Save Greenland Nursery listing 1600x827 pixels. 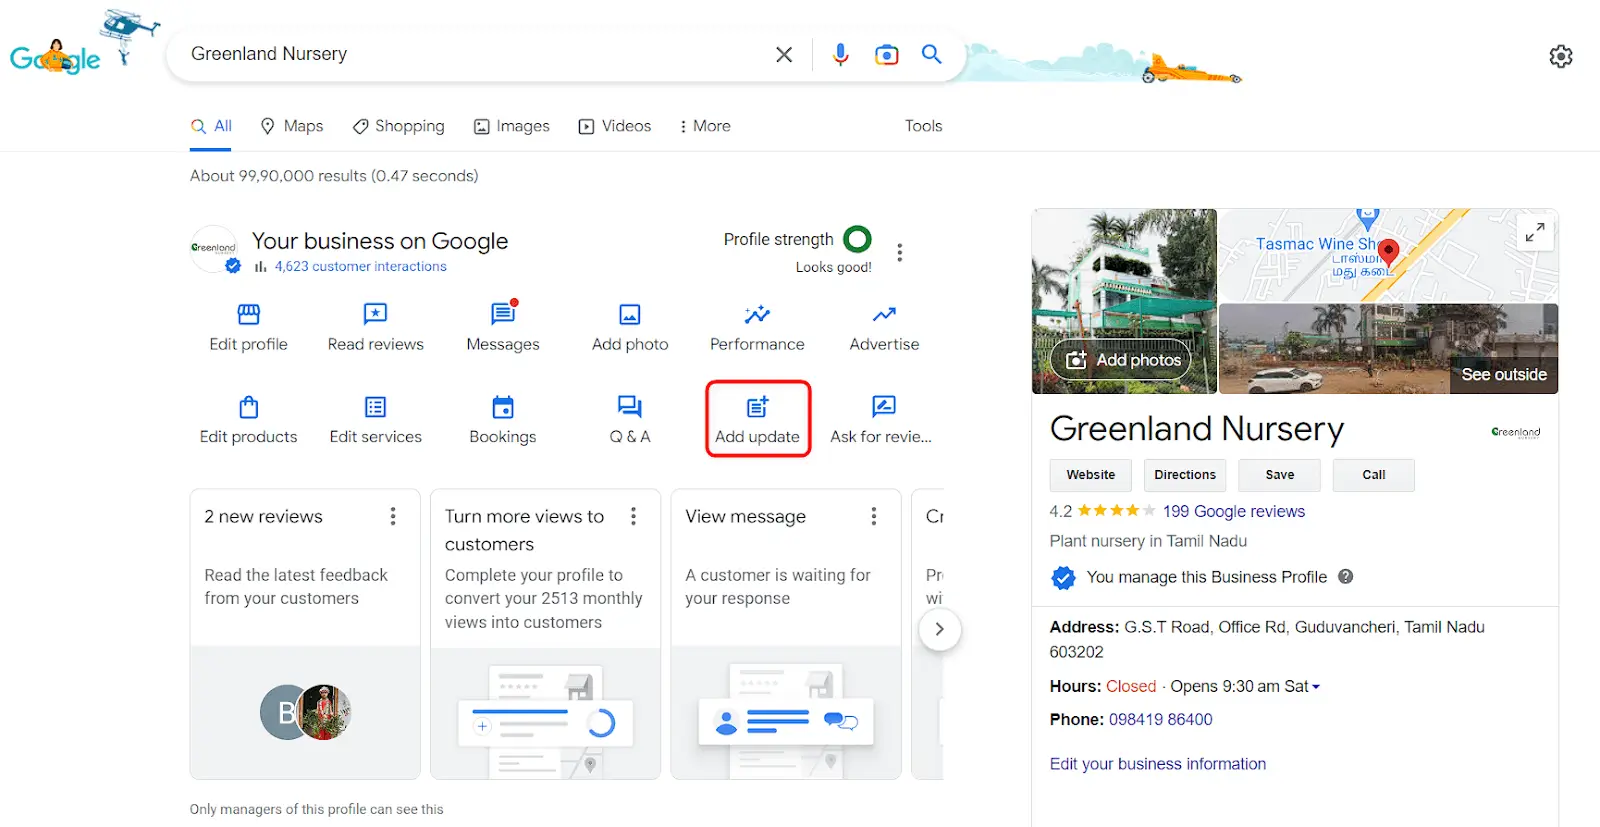click(1279, 475)
